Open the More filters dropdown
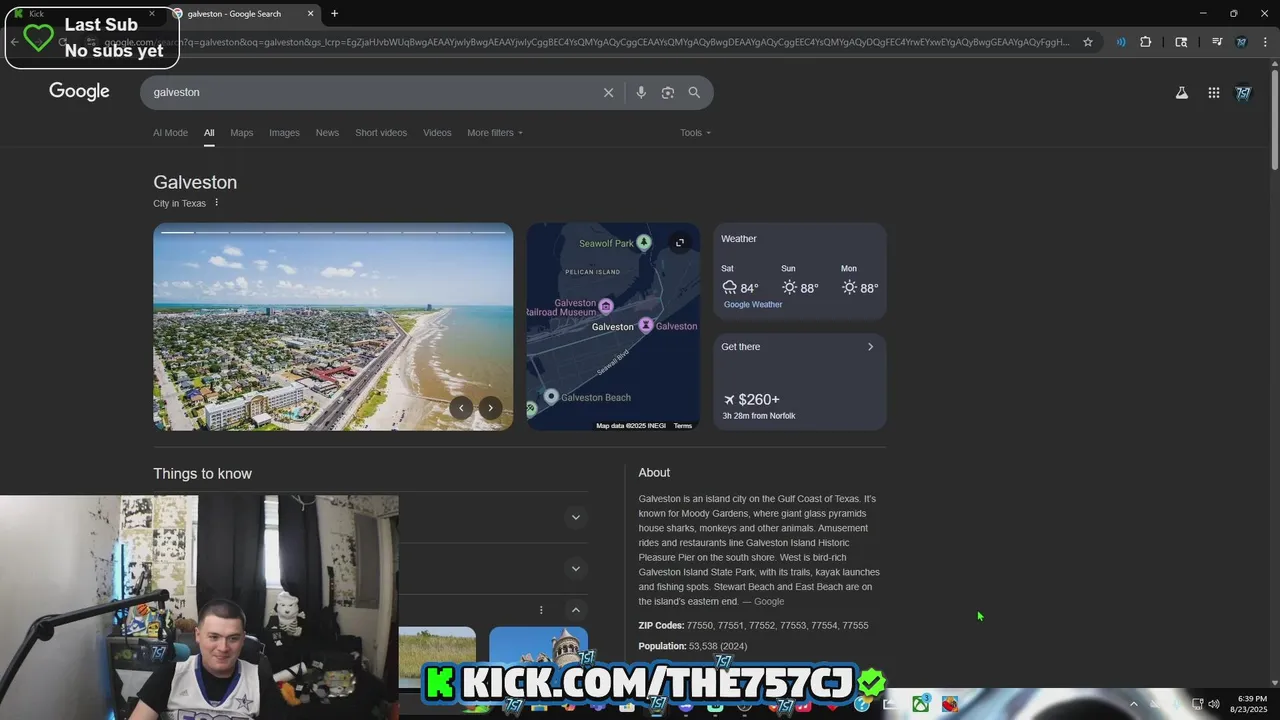The height and width of the screenshot is (720, 1280). (x=495, y=133)
